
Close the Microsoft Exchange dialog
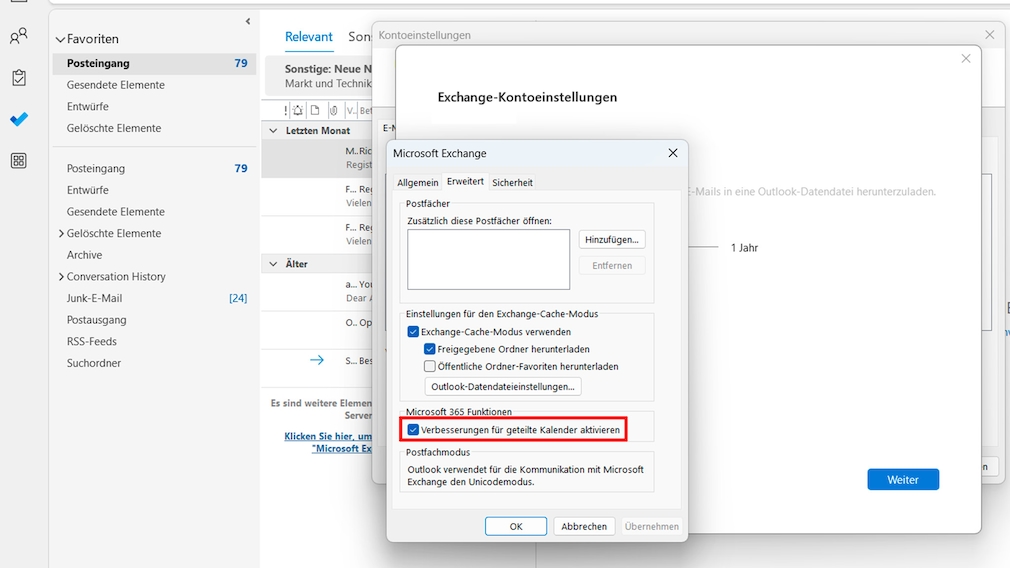click(672, 153)
